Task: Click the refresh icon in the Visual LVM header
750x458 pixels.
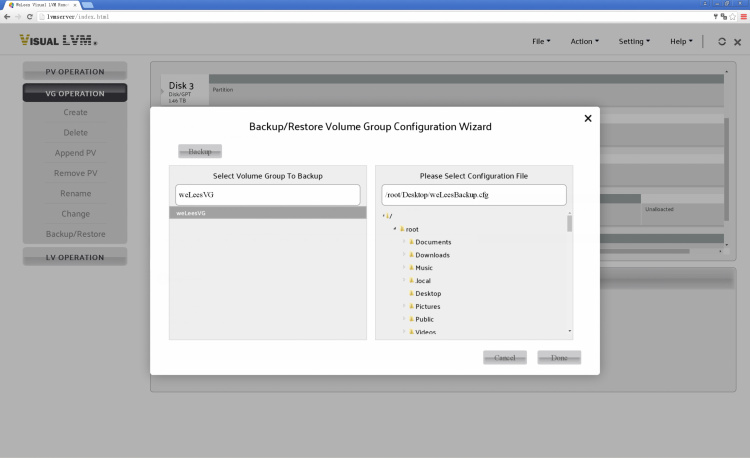Action: click(x=722, y=41)
